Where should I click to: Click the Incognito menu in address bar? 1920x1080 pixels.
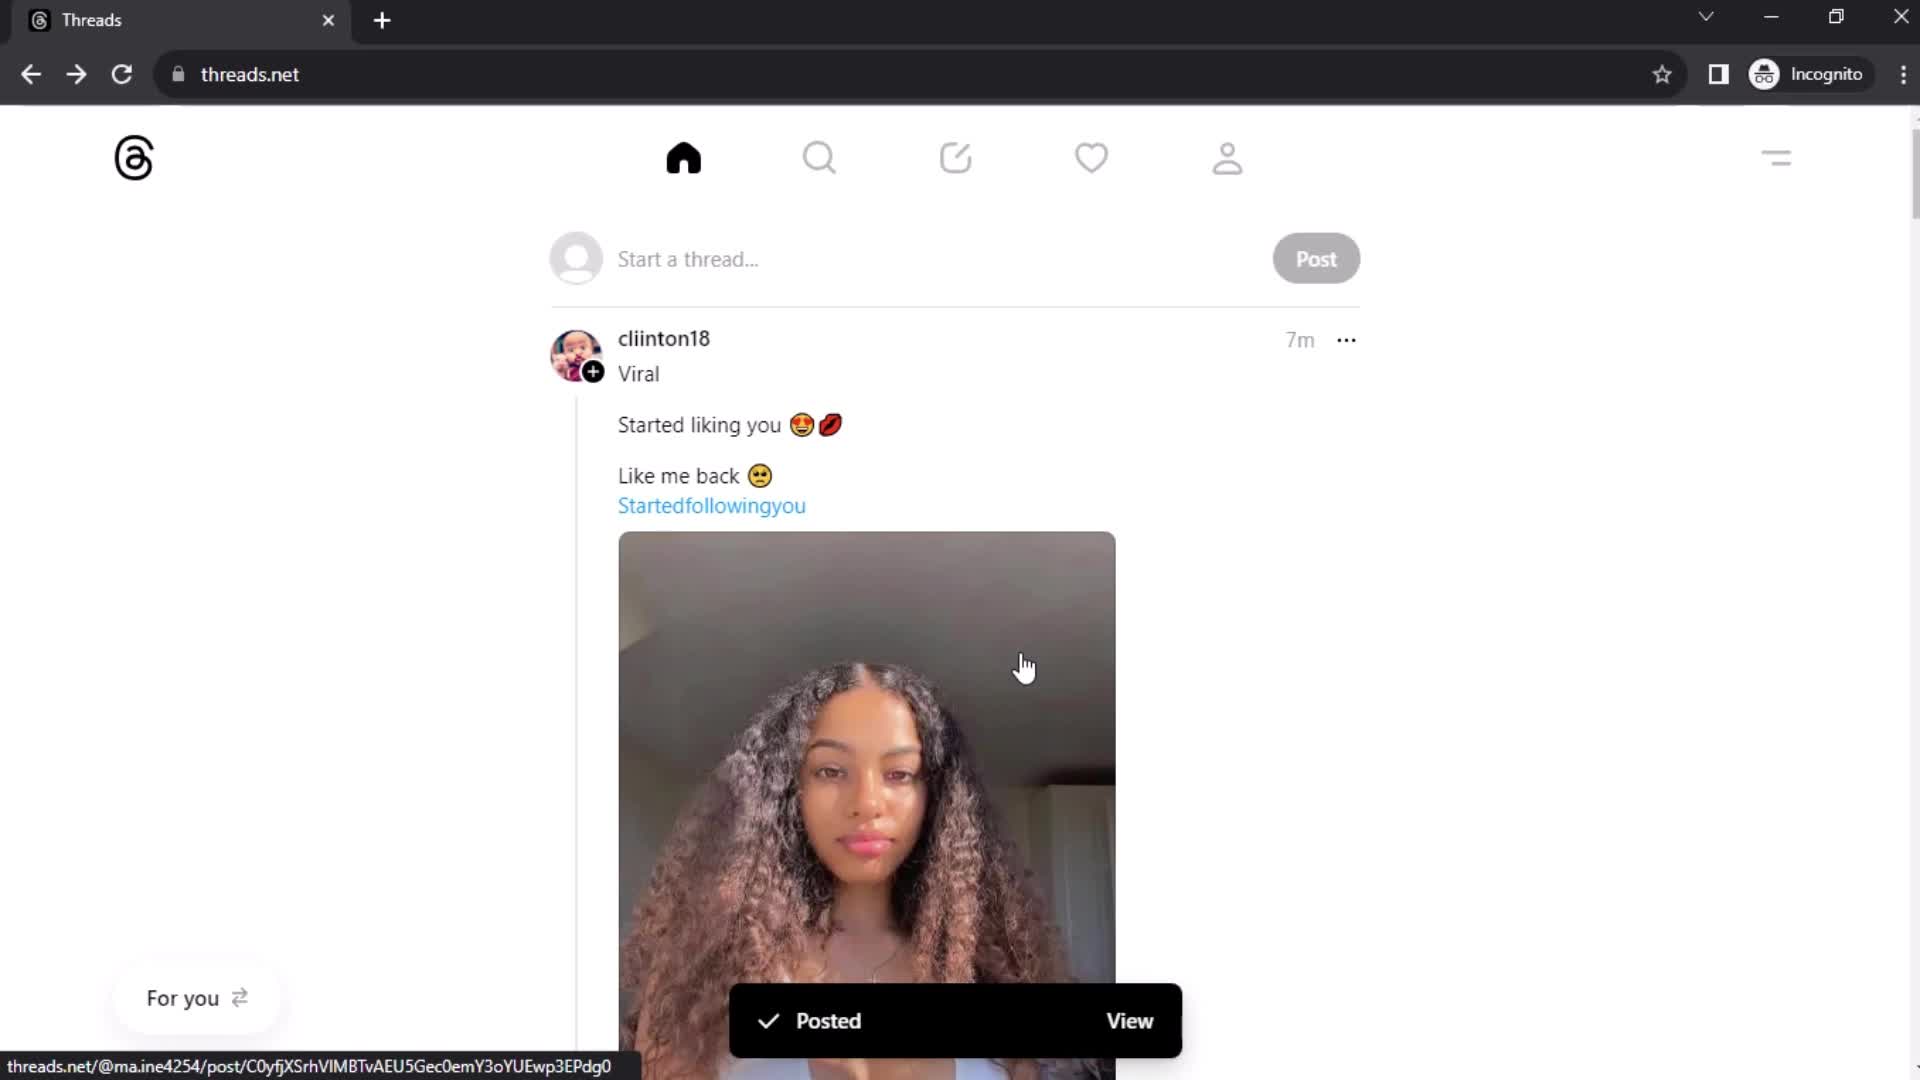(1805, 74)
